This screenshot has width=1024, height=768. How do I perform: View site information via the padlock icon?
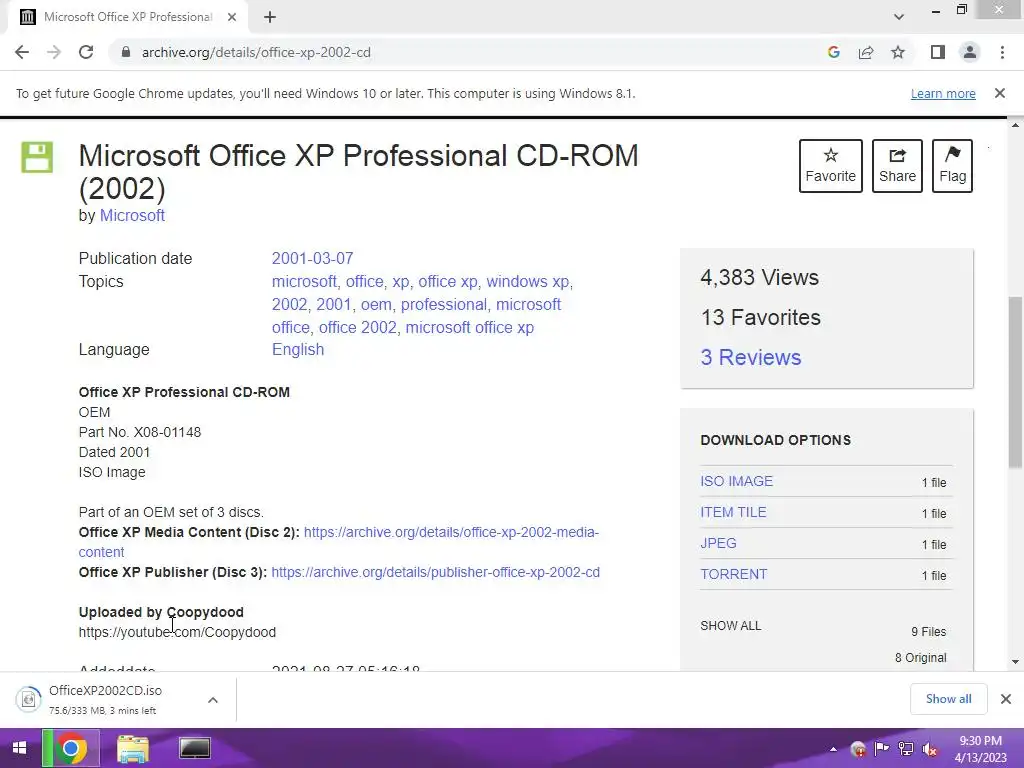(x=125, y=52)
